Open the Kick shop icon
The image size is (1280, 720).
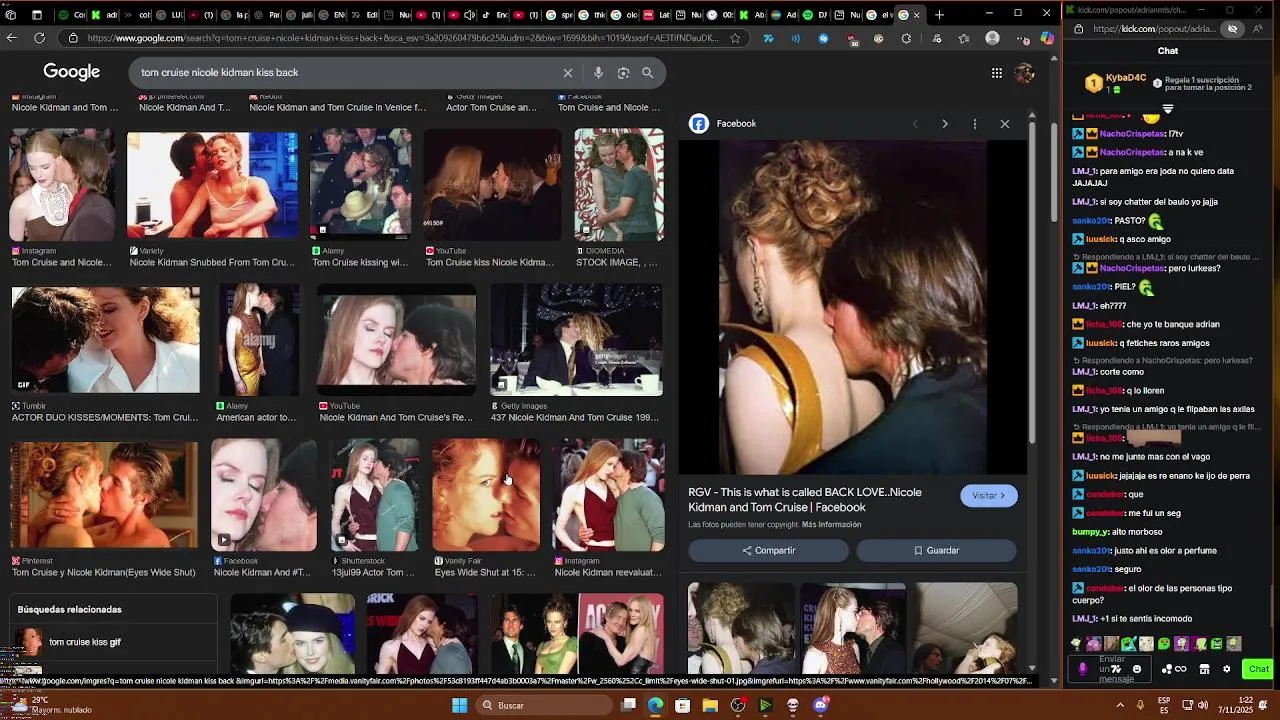(x=1204, y=669)
